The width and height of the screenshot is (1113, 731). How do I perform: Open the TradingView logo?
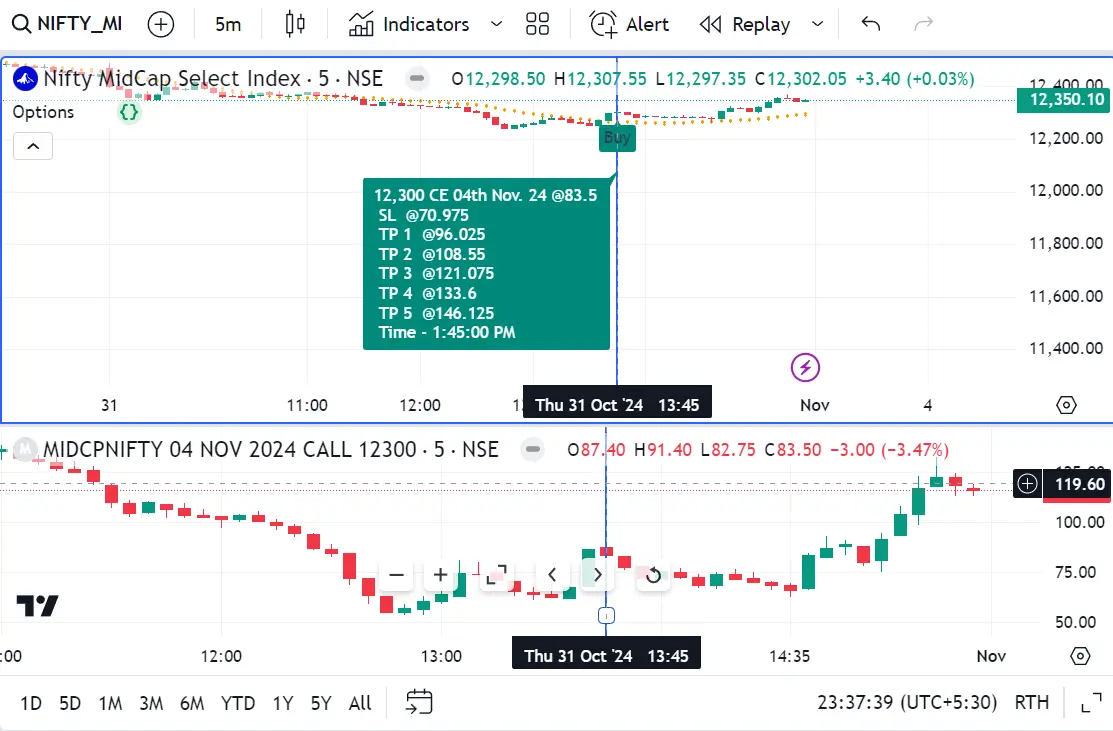pos(37,605)
